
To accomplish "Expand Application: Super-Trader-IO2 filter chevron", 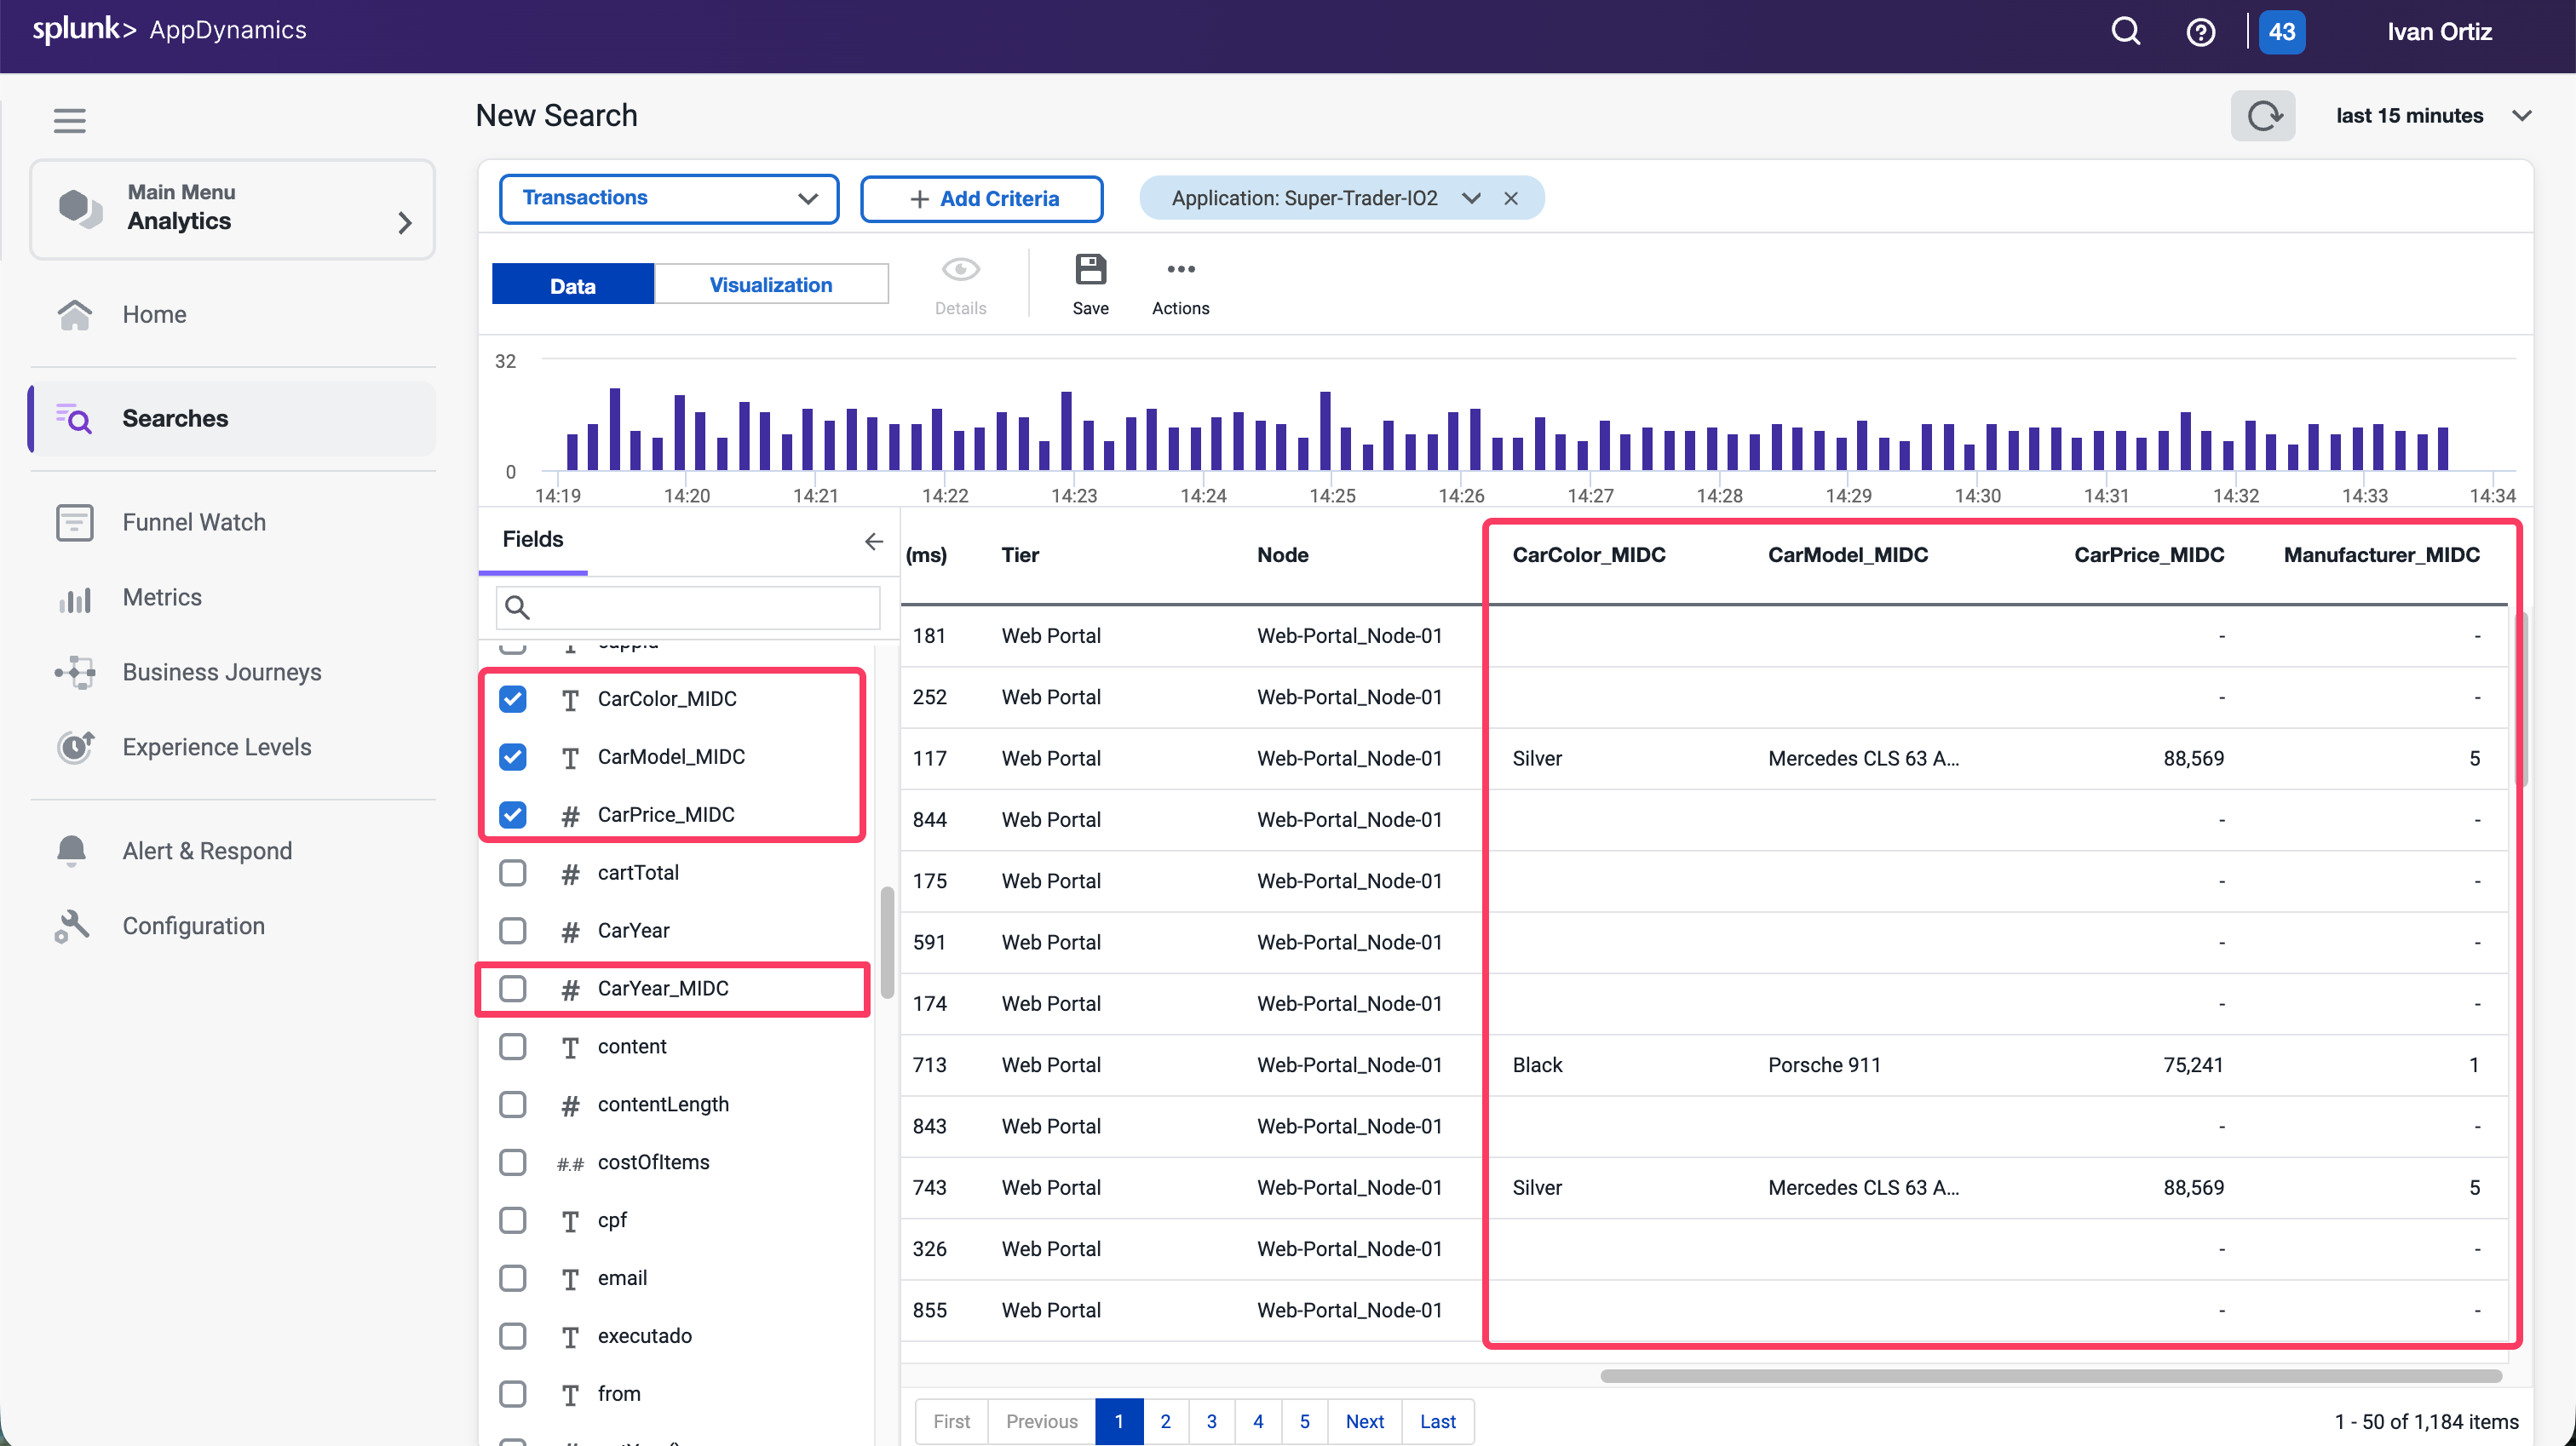I will (1470, 198).
